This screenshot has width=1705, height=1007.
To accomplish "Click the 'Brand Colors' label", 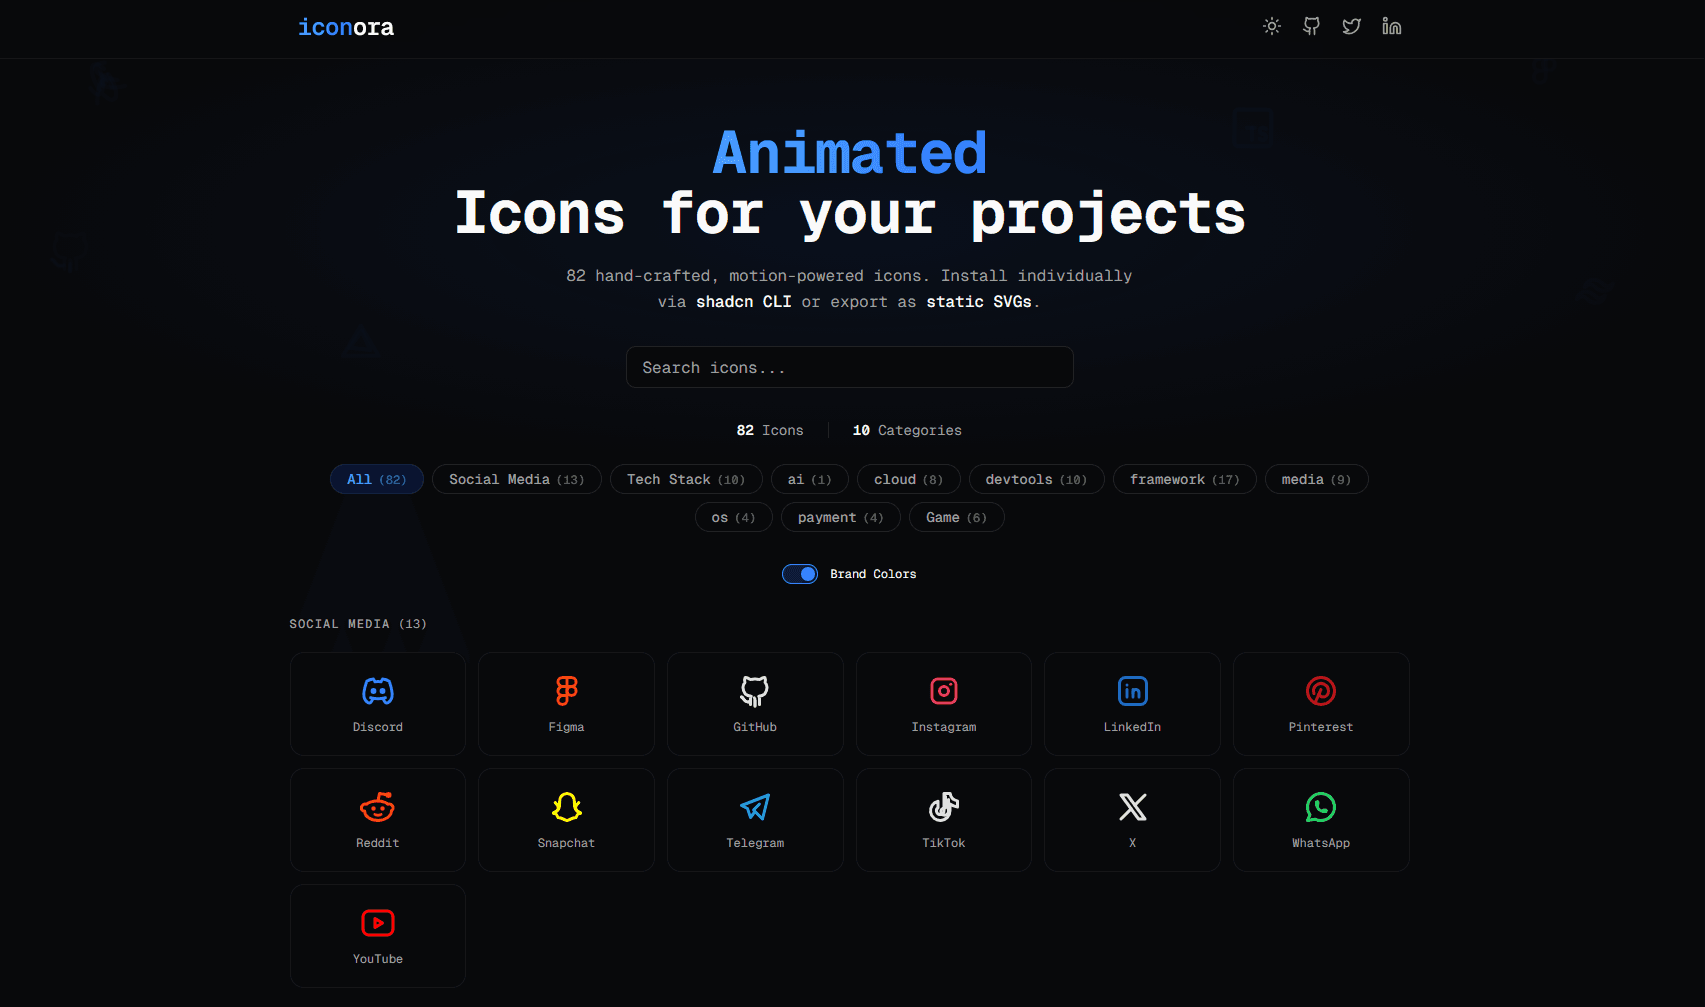I will coord(873,574).
